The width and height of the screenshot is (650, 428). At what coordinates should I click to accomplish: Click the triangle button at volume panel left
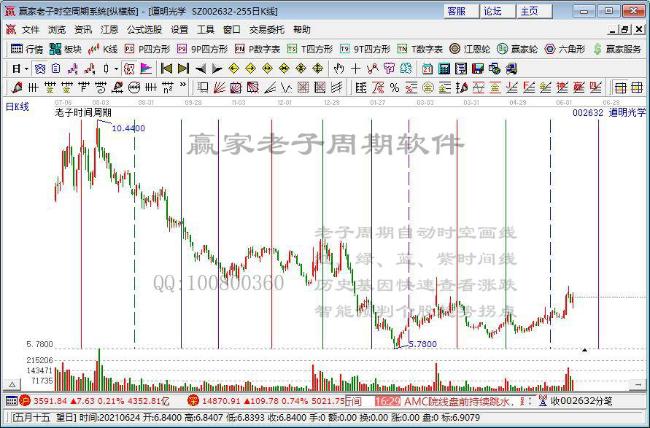tap(12, 384)
